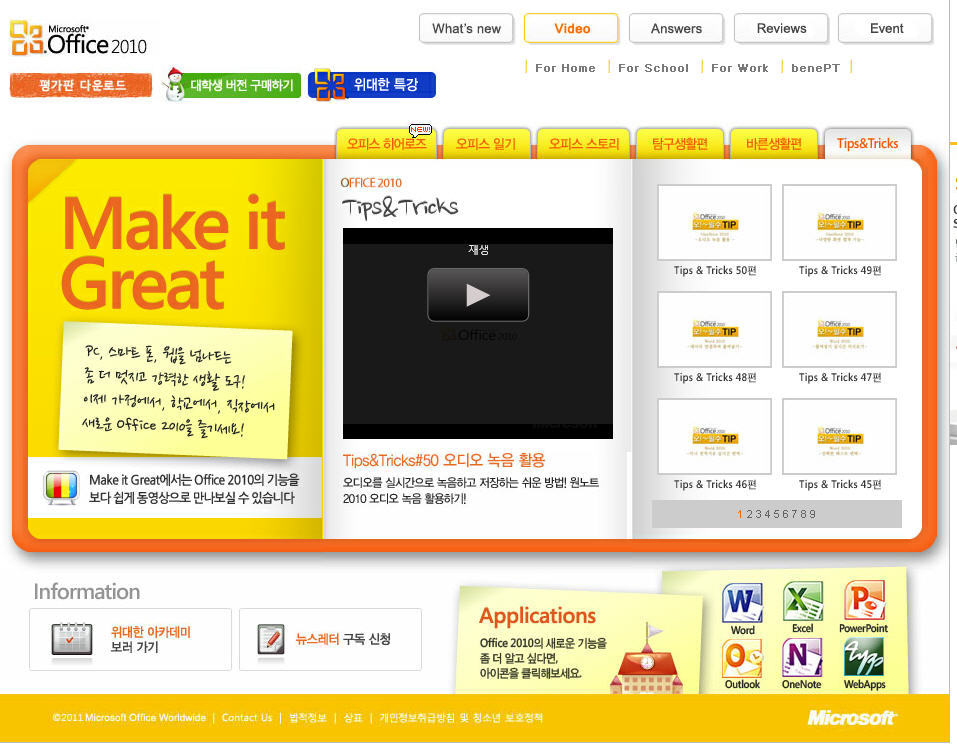
Task: Open the Reviews menu
Action: 781,29
